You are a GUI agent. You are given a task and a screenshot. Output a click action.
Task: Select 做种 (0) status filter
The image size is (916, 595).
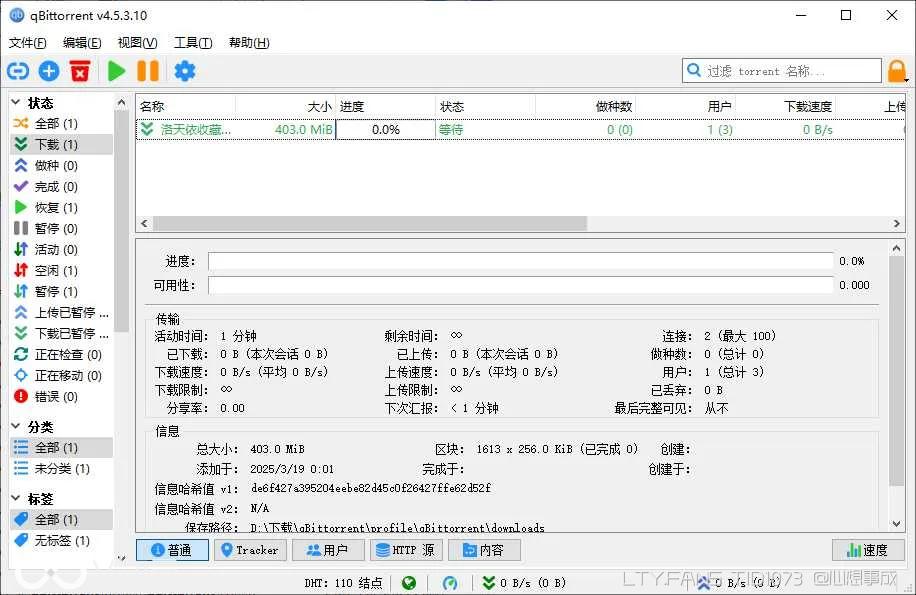pyautogui.click(x=61, y=165)
